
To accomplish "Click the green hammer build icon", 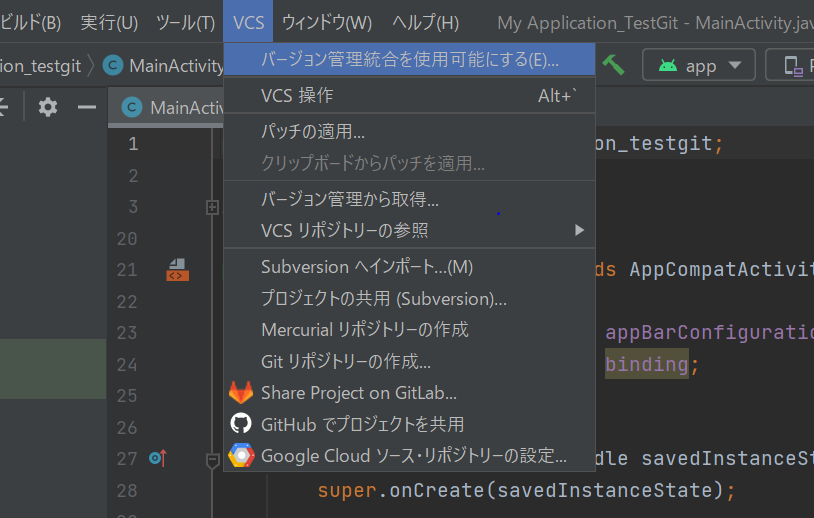I will tap(614, 65).
